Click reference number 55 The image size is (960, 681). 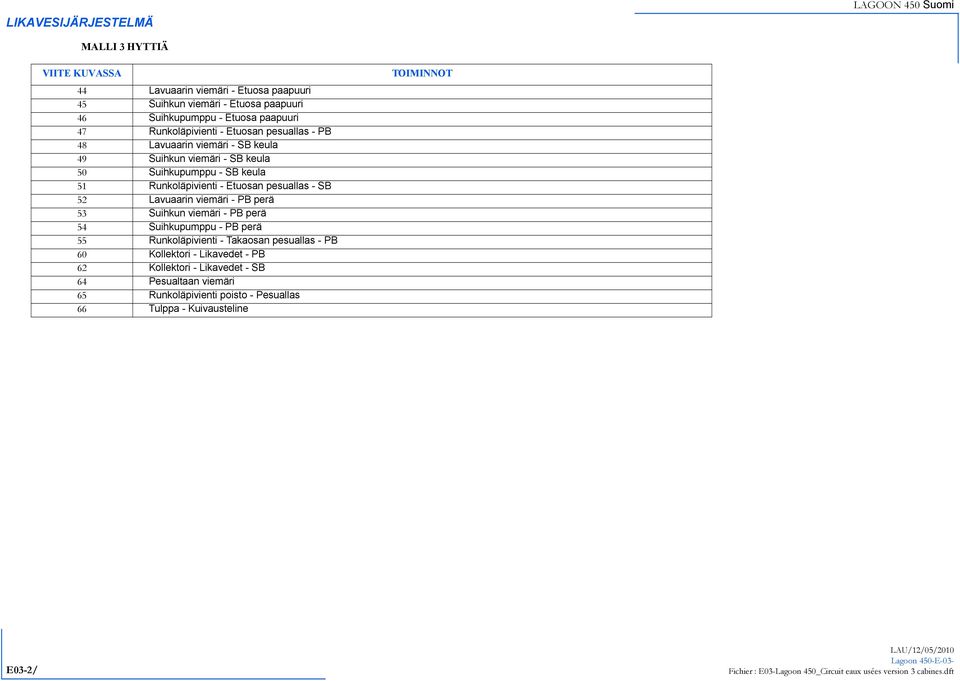point(82,241)
